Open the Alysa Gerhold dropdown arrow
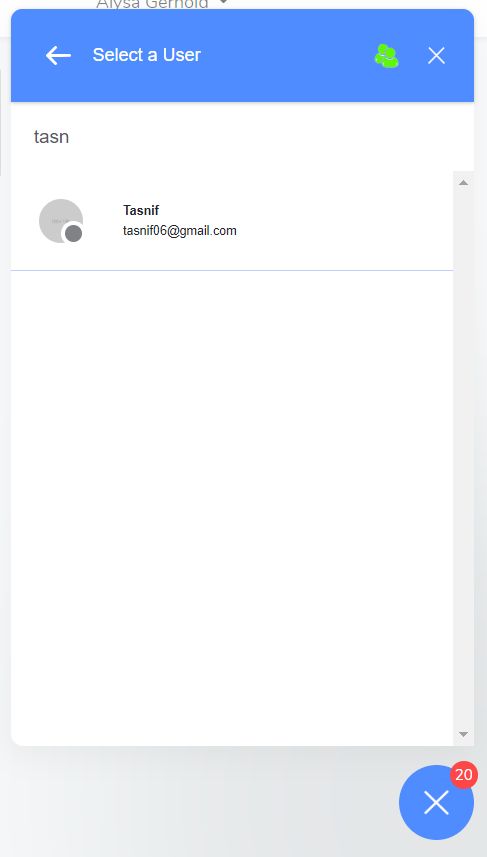The width and height of the screenshot is (487, 857). tap(223, 3)
